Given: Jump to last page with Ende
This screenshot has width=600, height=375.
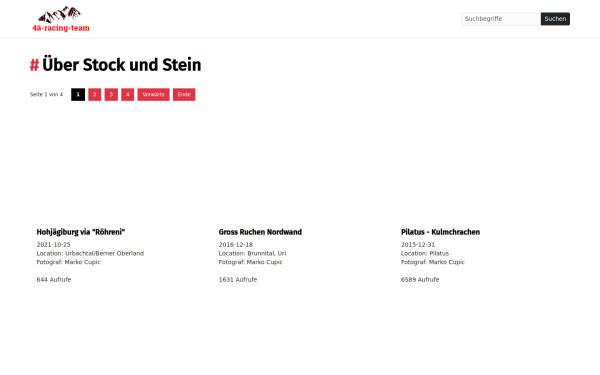Looking at the screenshot, I should pos(184,95).
